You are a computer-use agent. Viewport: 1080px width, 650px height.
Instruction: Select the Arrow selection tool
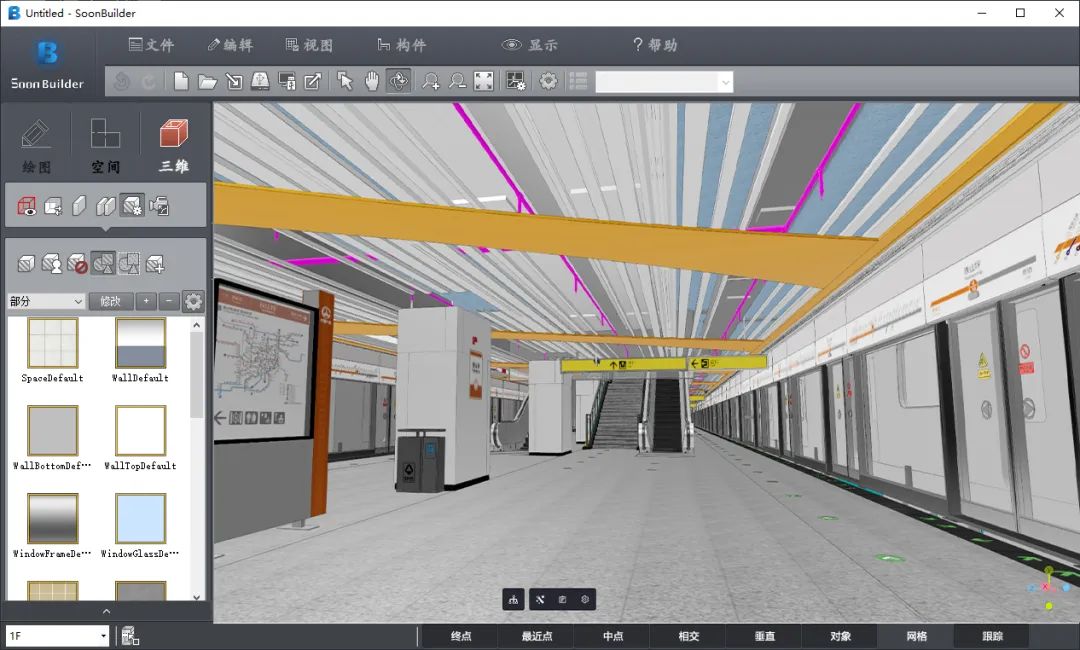pyautogui.click(x=346, y=80)
